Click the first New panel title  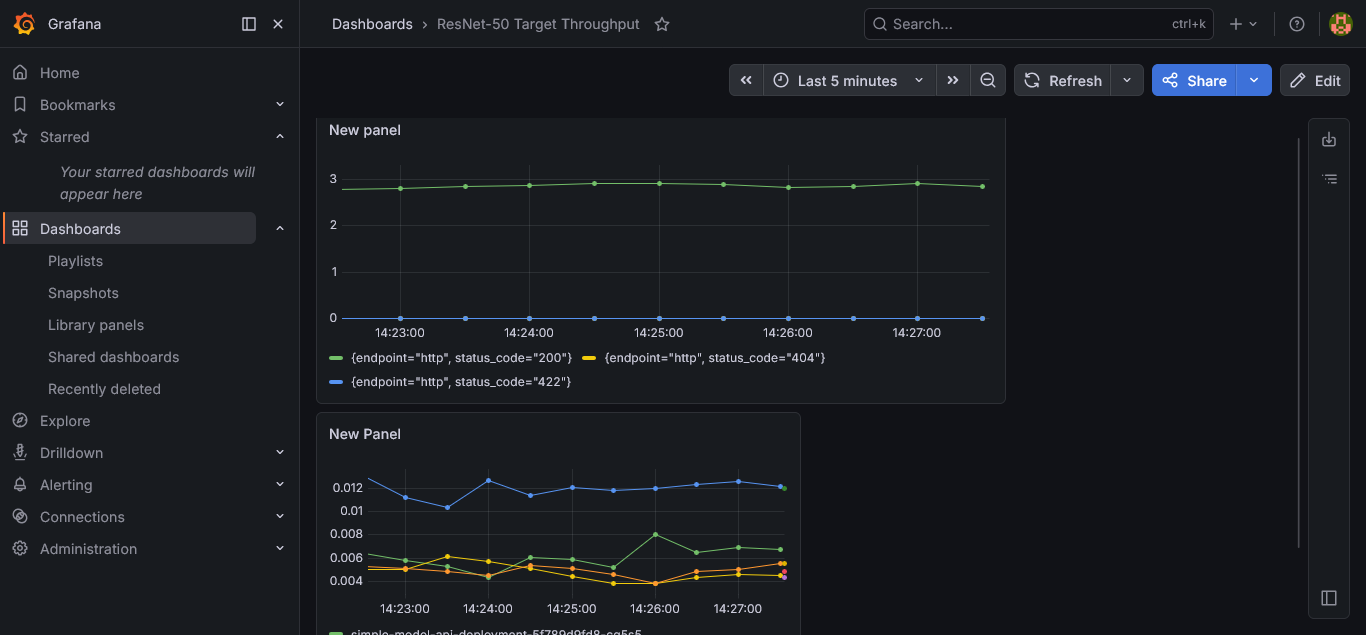(x=365, y=130)
